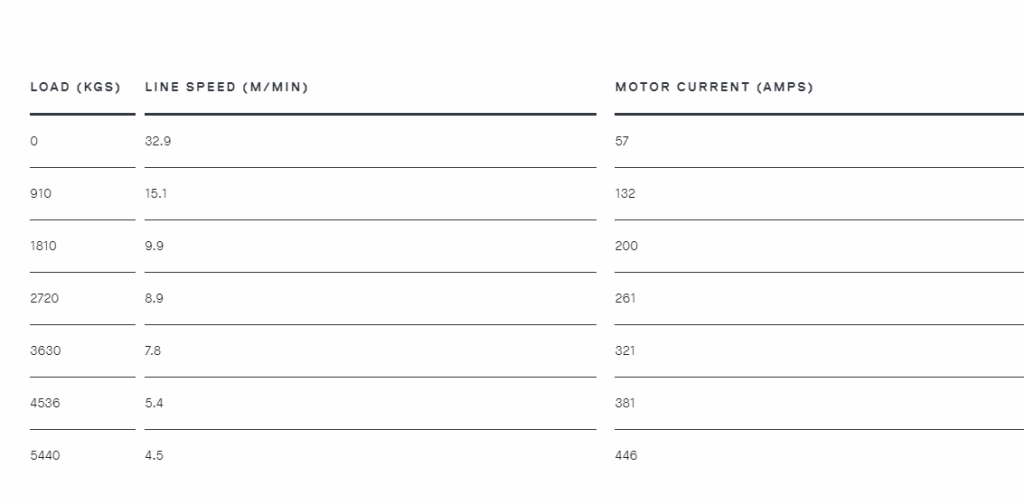Screen dimensions: 1024x504
Task: Click the MOTOR CURRENT (AMPS) column header
Action: point(714,87)
